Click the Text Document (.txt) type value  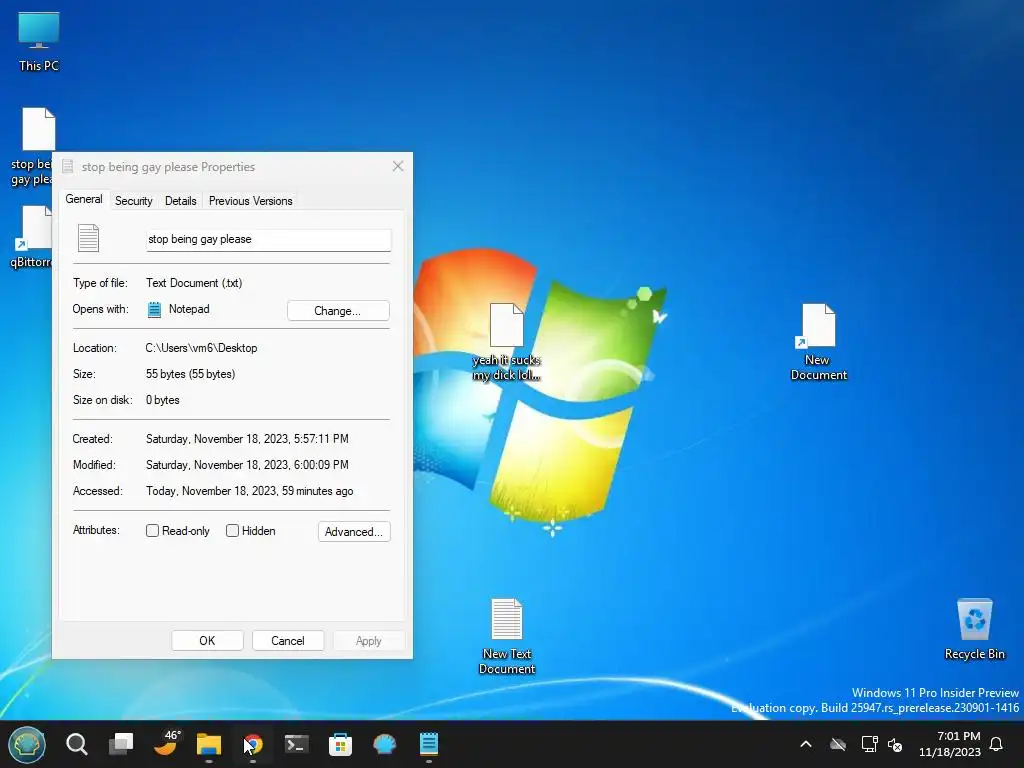click(194, 283)
